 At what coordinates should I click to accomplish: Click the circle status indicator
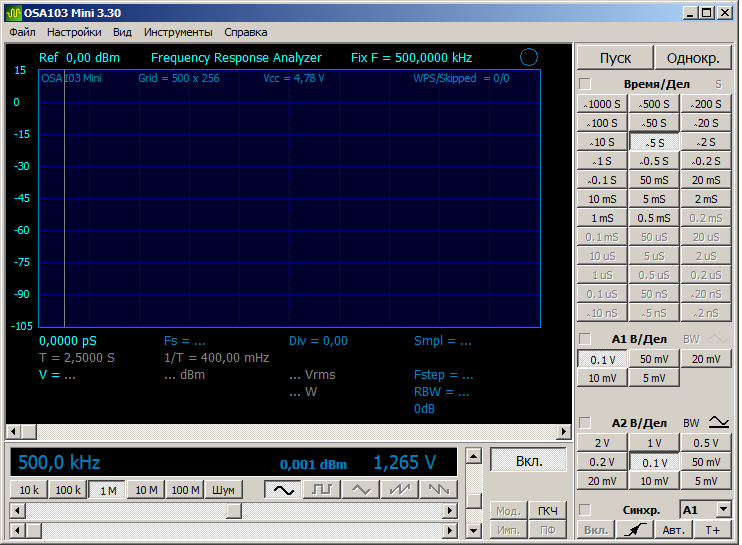coord(529,57)
